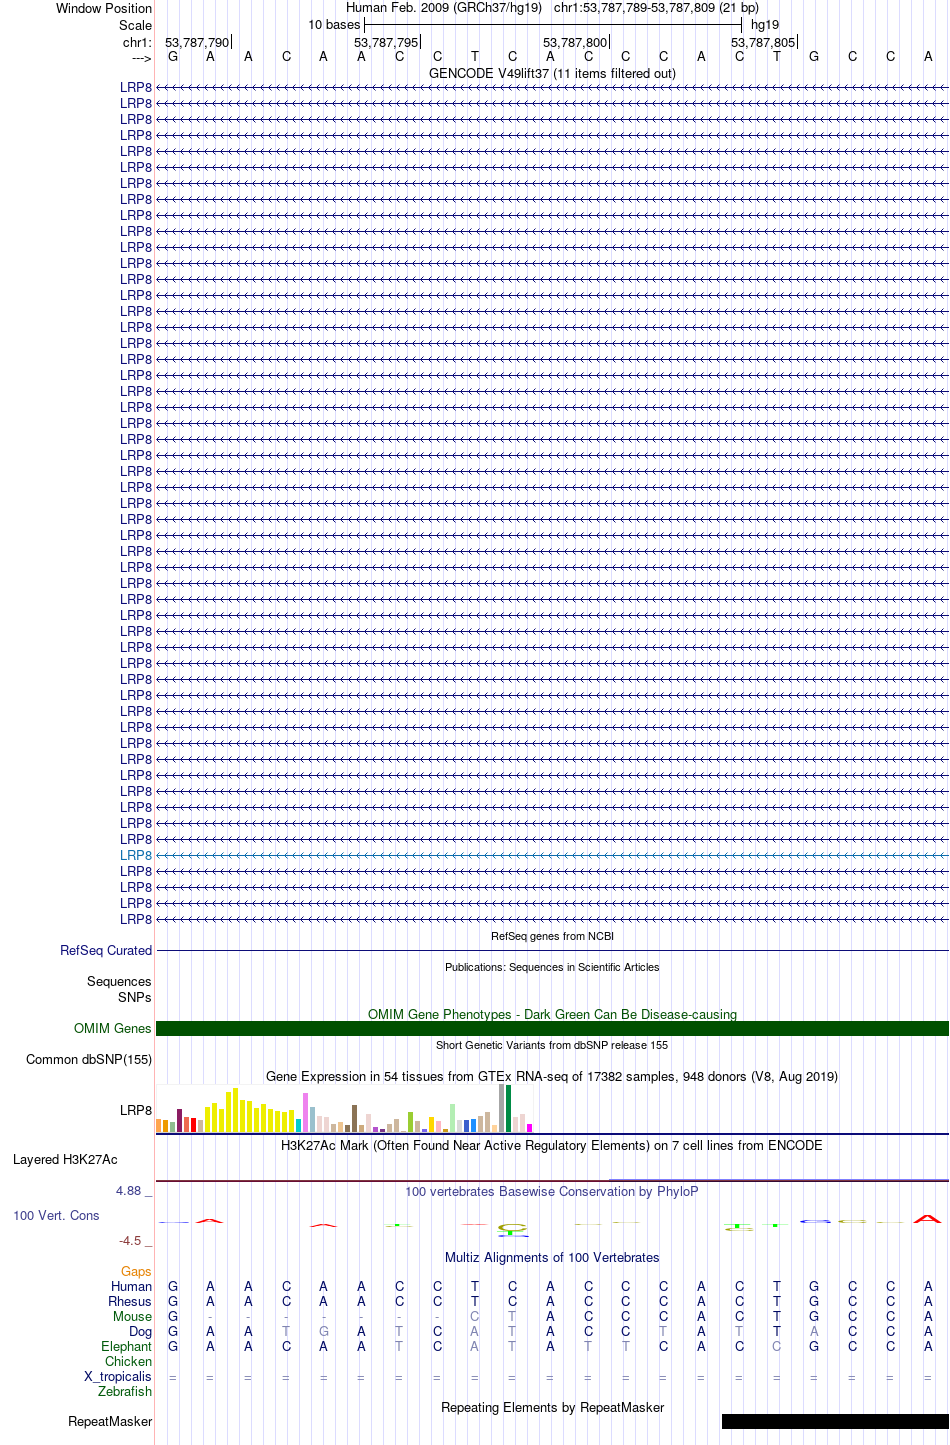Viewport: 950px width, 1445px height.
Task: Select the Mouse alignment row label
Action: coord(133,1316)
